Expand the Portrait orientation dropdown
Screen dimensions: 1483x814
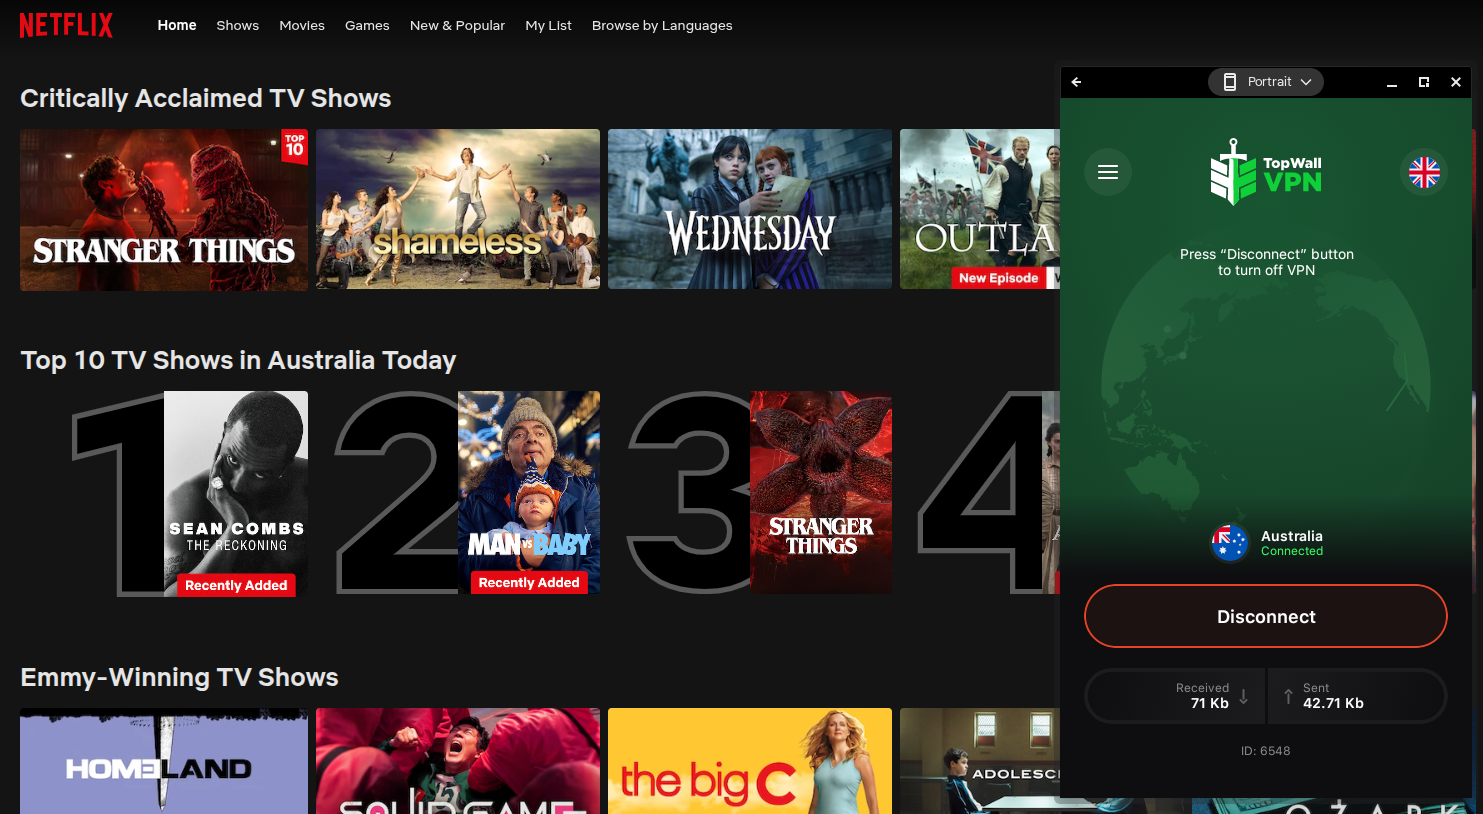coord(1266,82)
